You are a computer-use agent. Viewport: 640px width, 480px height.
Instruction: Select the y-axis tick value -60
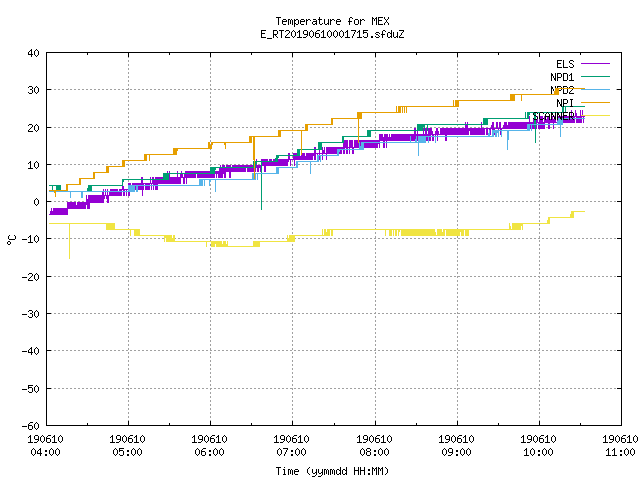tap(31, 426)
